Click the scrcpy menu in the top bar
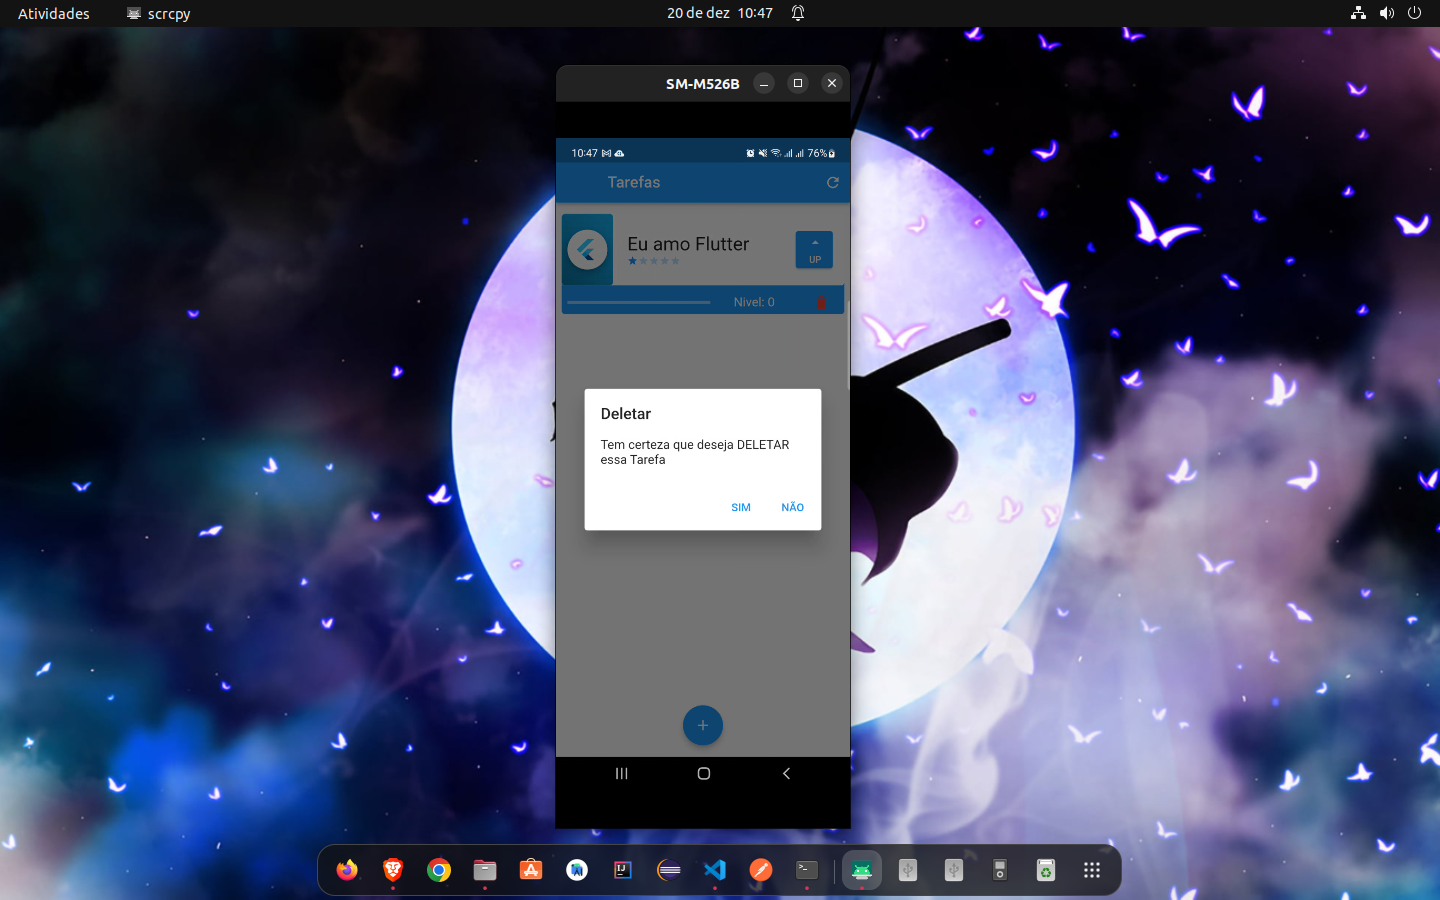This screenshot has width=1440, height=900. coord(157,13)
